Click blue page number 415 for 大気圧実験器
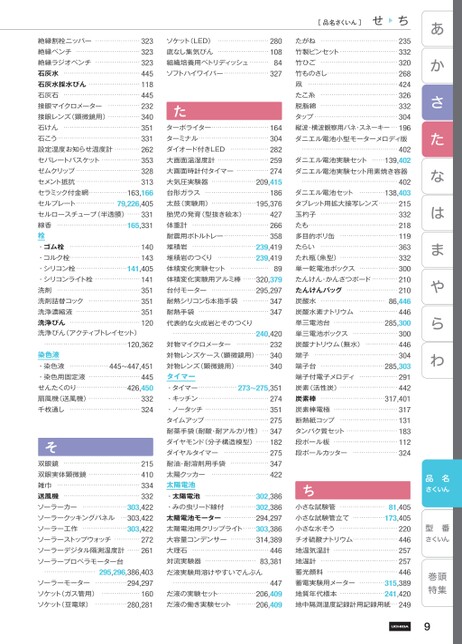Viewport: 462px width, 644px height. point(276,182)
